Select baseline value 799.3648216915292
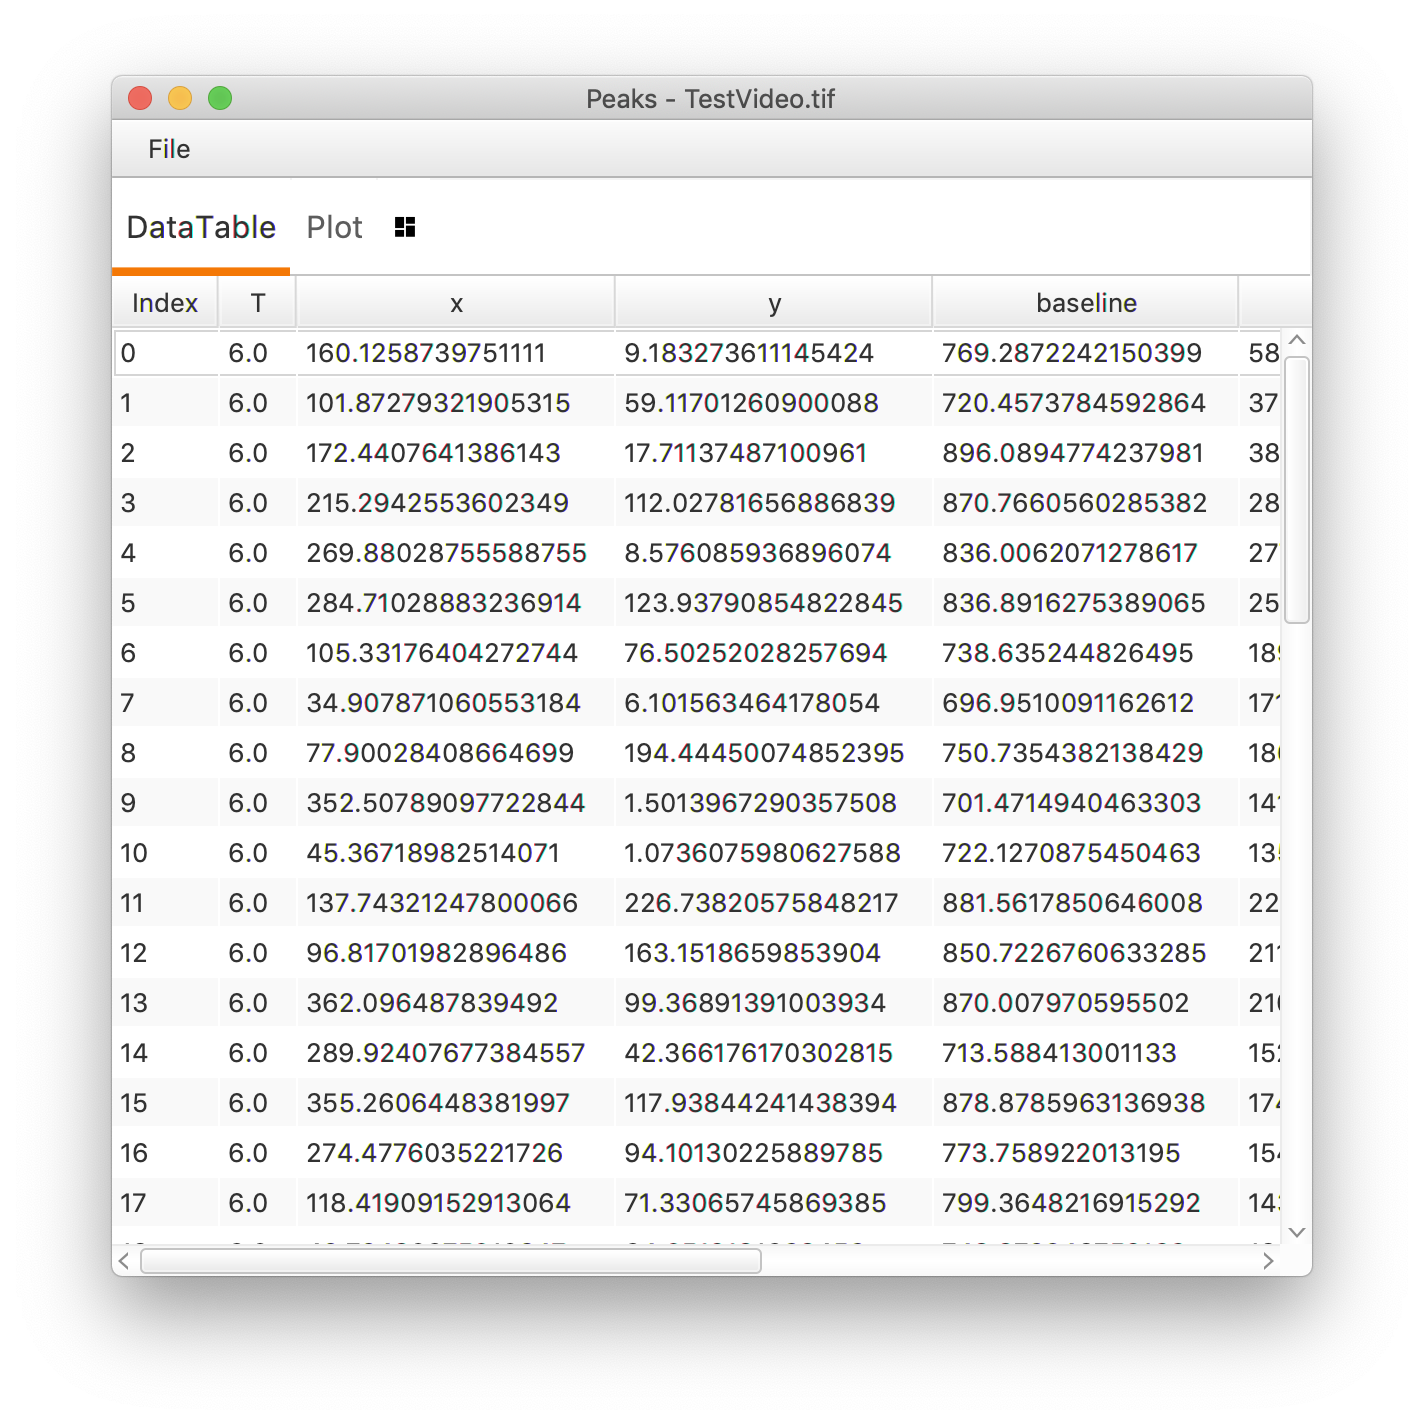This screenshot has height=1424, width=1424. click(1071, 1203)
